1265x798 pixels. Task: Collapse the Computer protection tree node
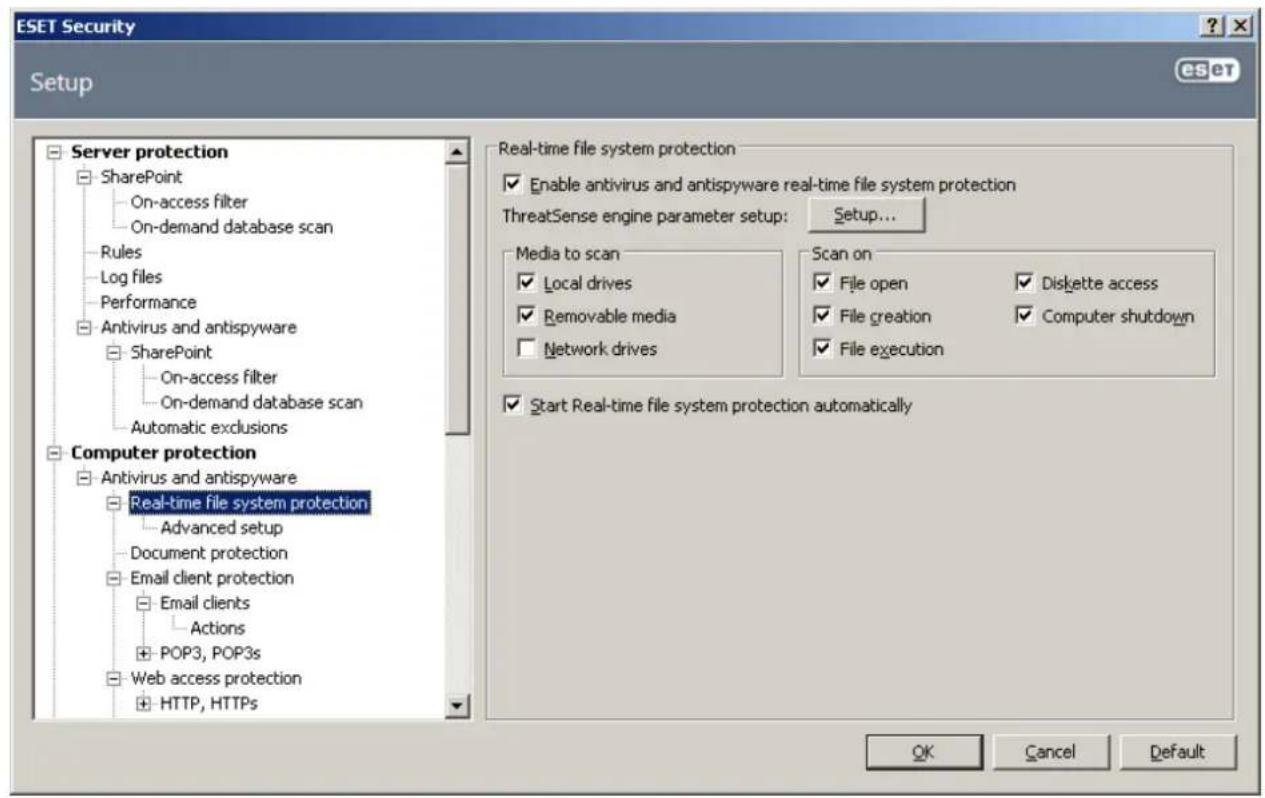(53, 453)
